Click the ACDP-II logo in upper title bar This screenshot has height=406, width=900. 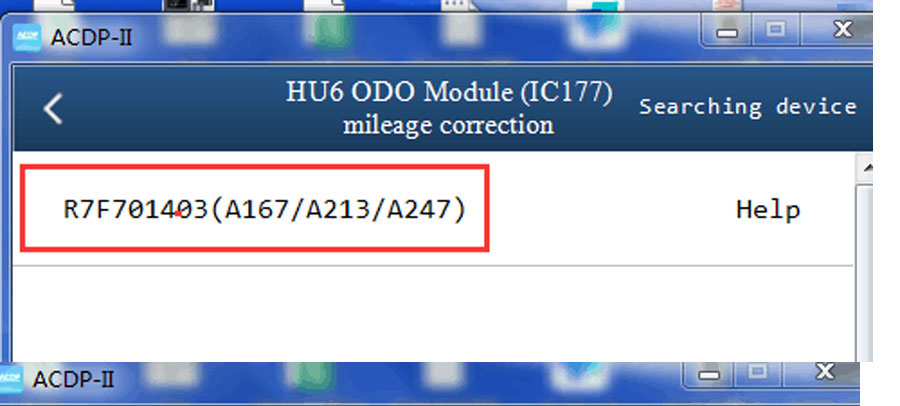tap(27, 38)
